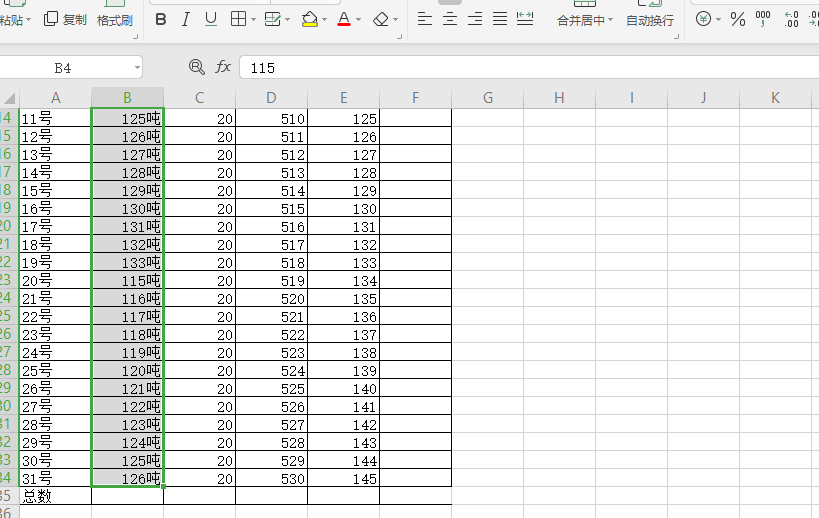Click 合并居中 merge and center
The height and width of the screenshot is (518, 819).
coord(581,20)
